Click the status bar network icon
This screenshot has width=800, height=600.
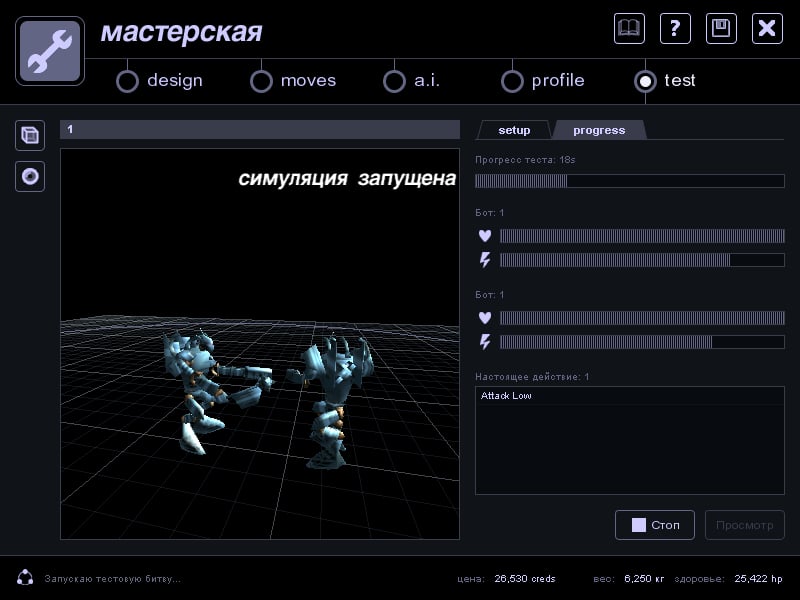(x=25, y=578)
